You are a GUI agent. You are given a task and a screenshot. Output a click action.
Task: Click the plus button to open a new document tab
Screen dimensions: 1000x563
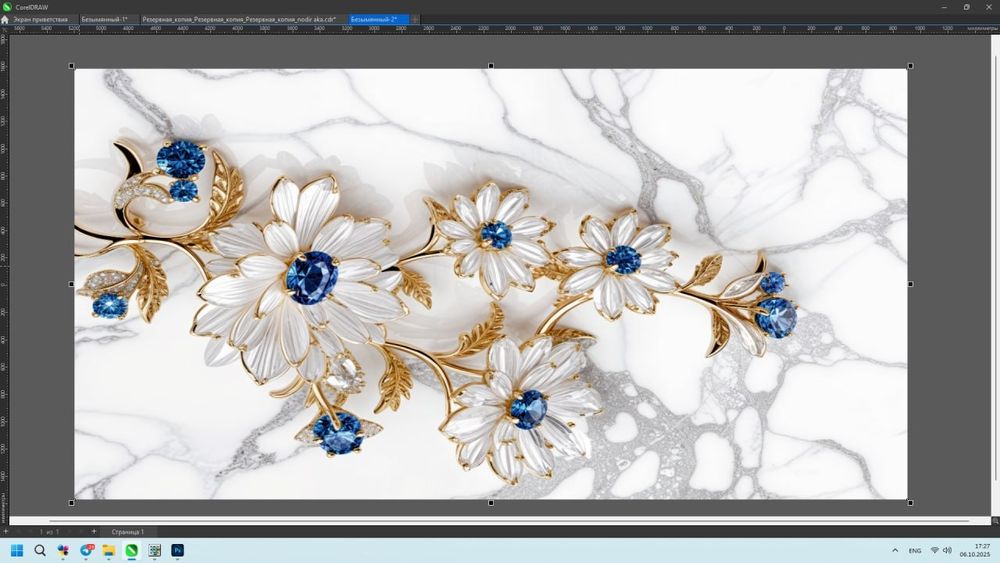415,19
